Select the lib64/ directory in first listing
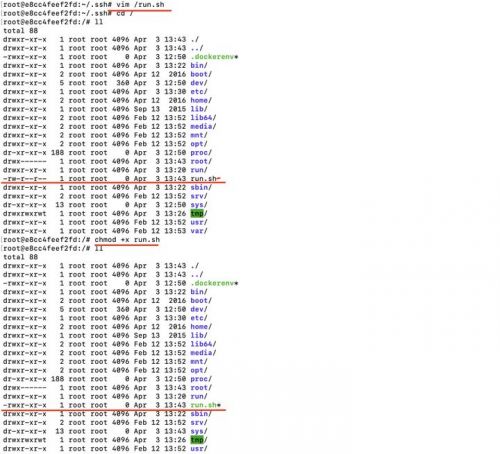 [x=203, y=118]
